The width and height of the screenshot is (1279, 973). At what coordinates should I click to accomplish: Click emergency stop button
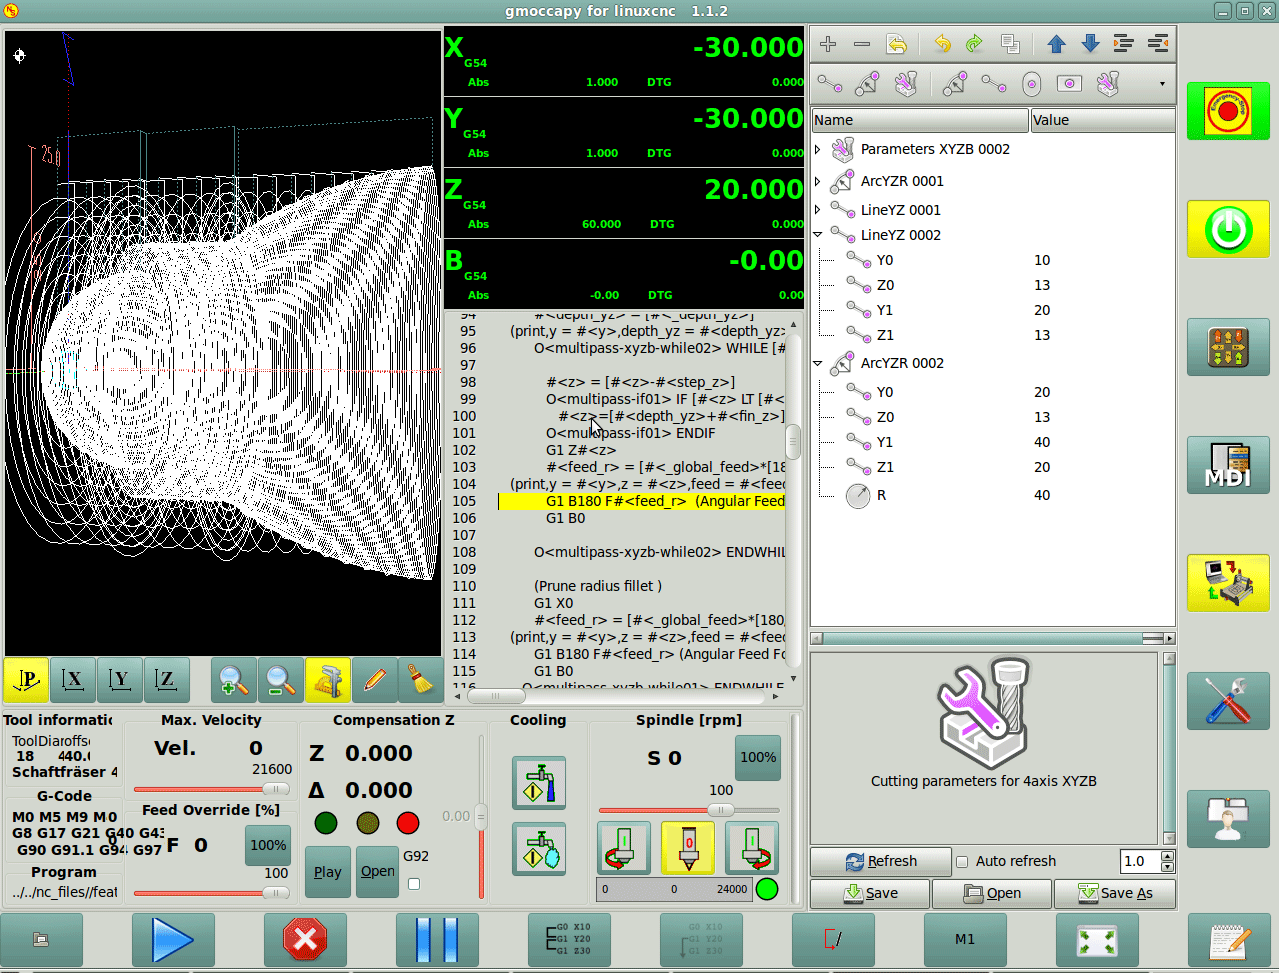coord(1228,111)
